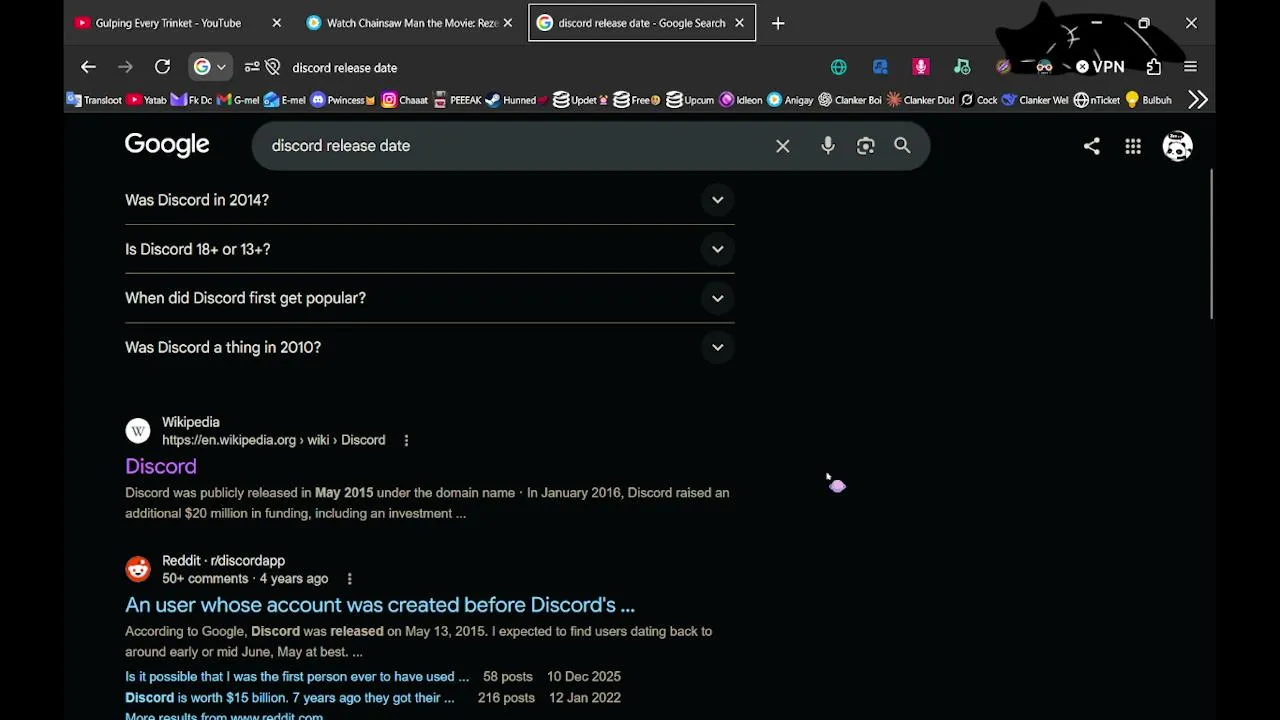The width and height of the screenshot is (1280, 720).
Task: Open the Google apps grid
Action: (x=1133, y=146)
